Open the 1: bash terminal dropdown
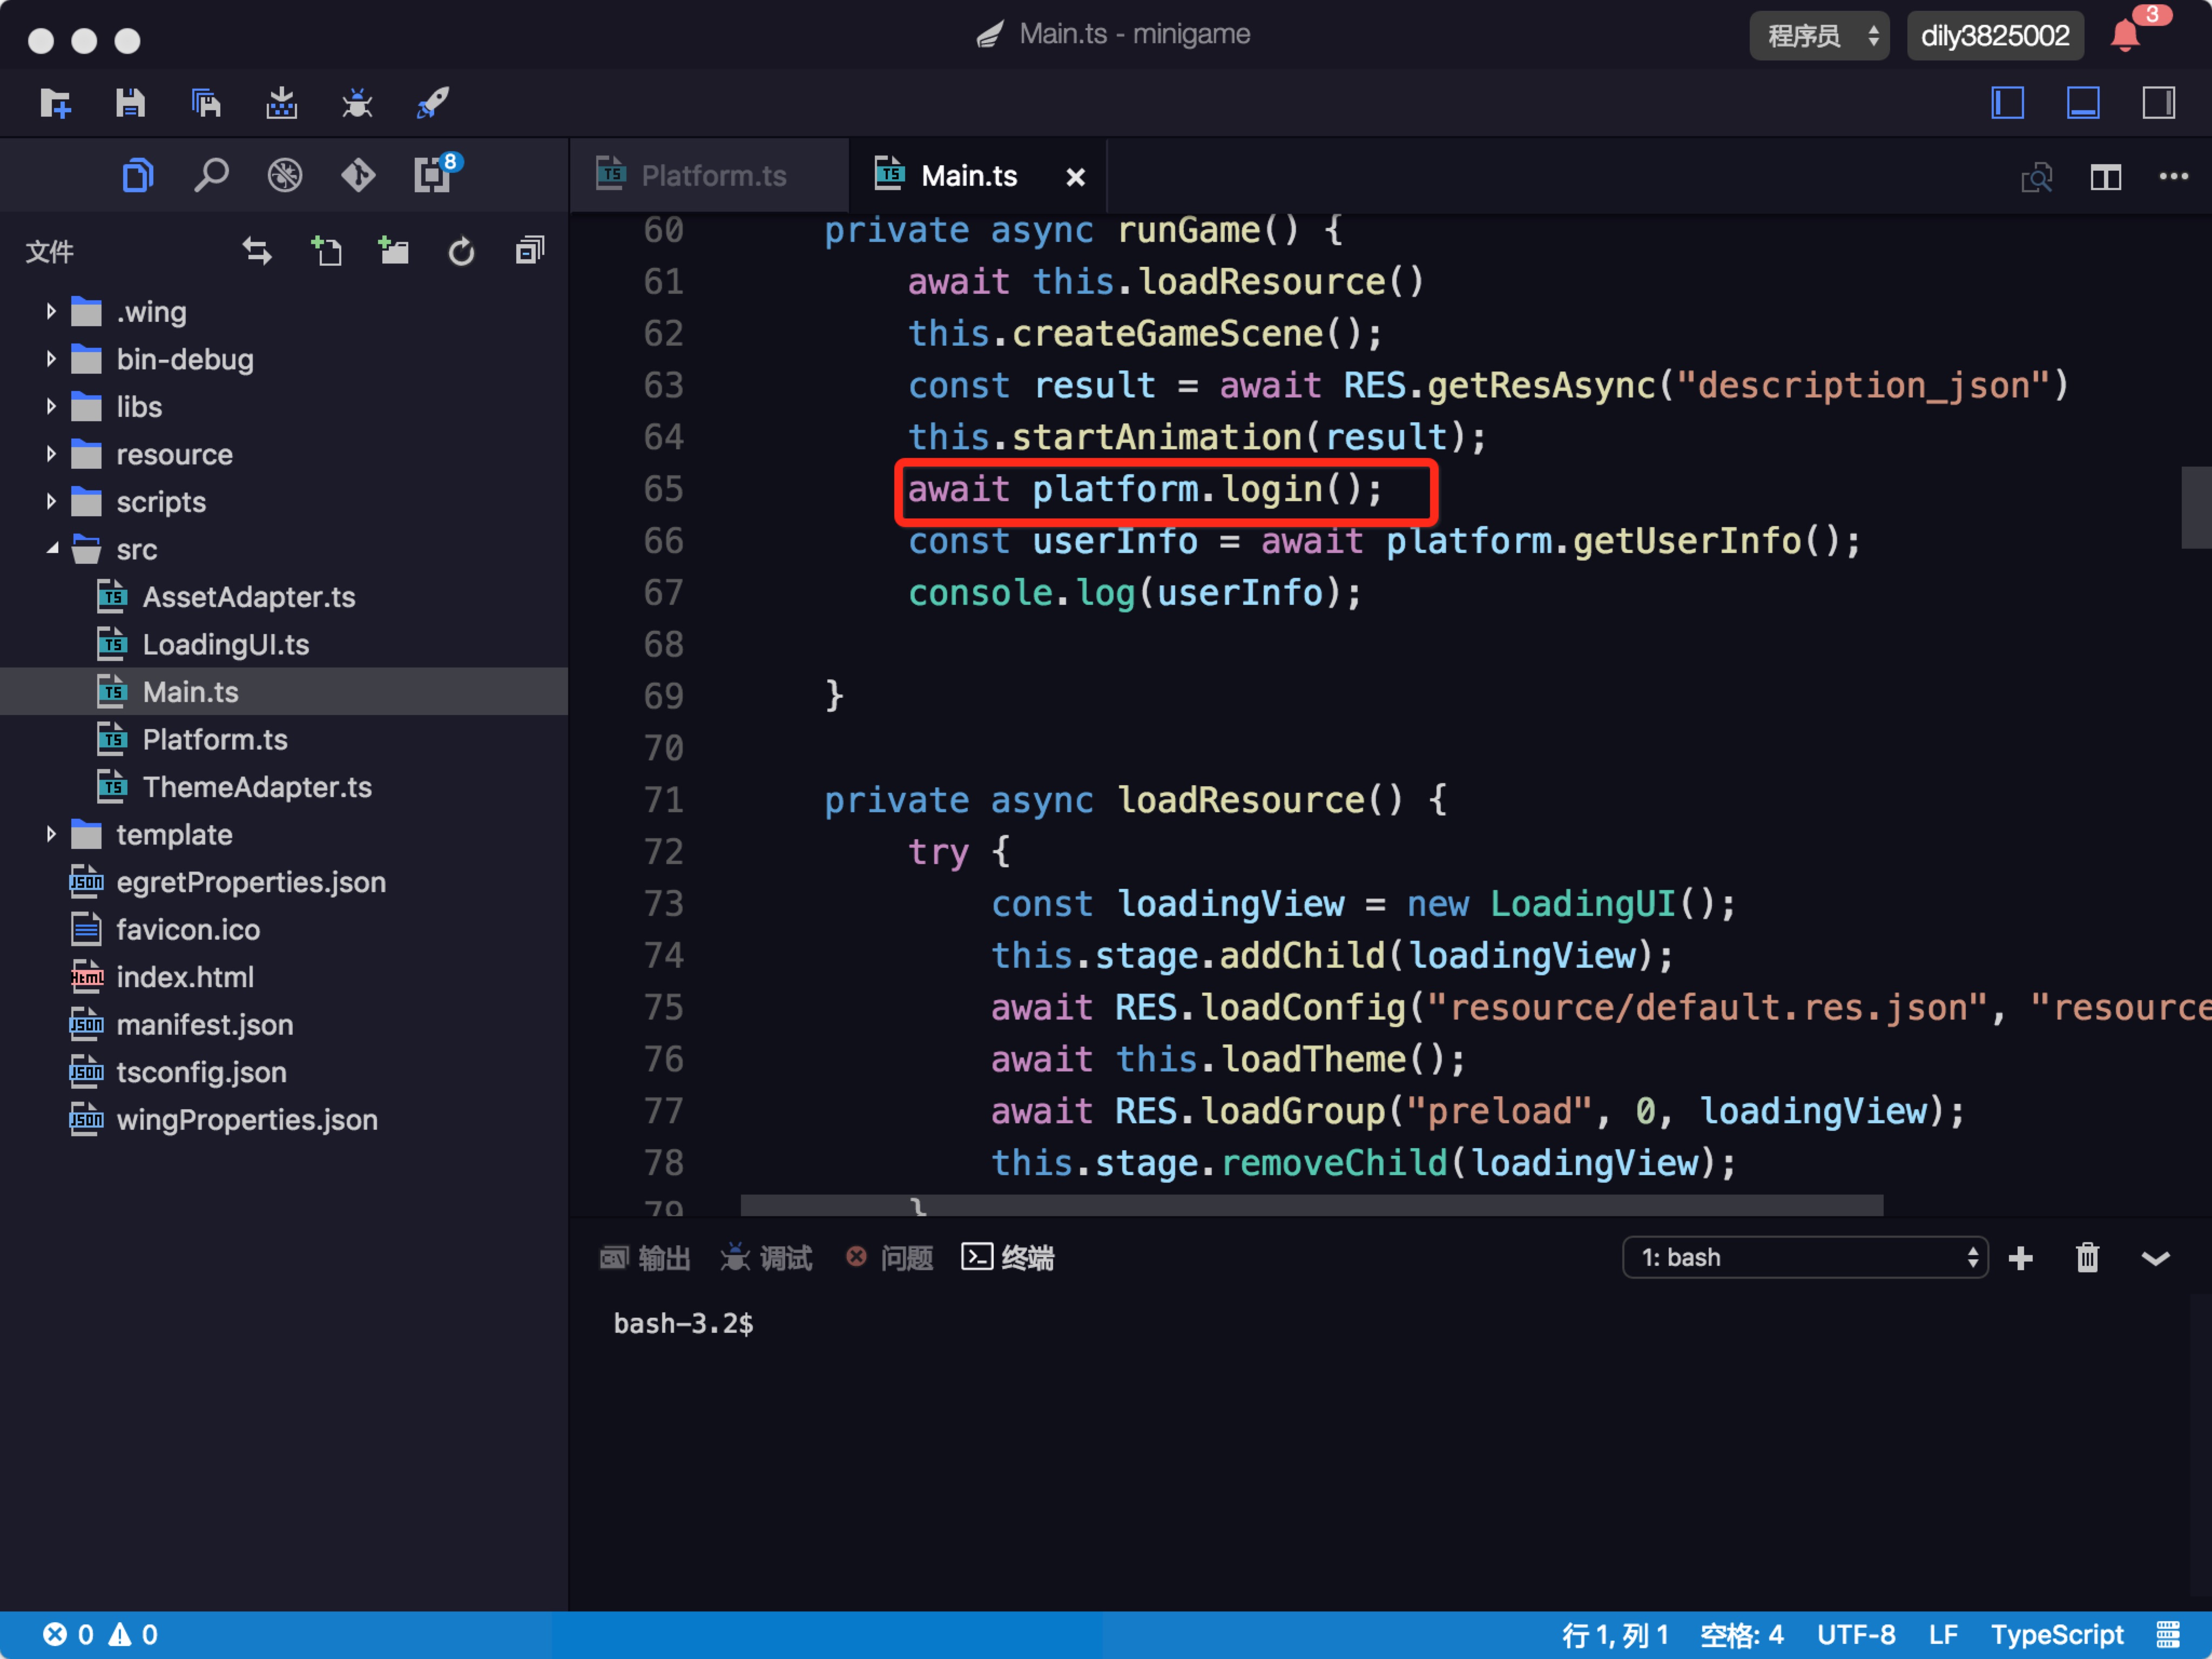 click(x=1804, y=1257)
